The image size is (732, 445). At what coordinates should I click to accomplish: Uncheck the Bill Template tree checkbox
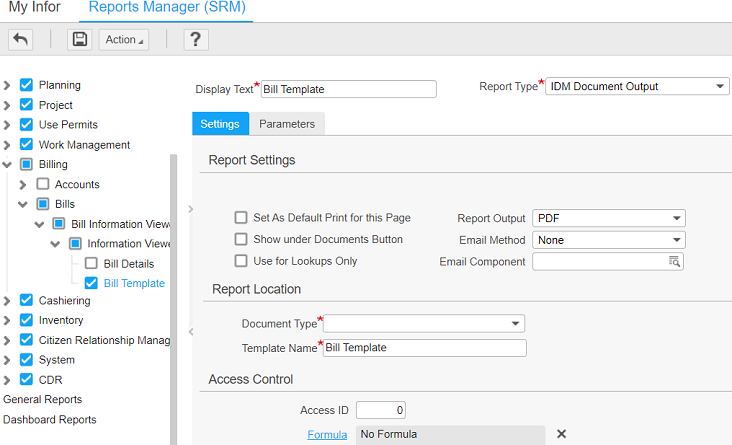click(x=91, y=283)
